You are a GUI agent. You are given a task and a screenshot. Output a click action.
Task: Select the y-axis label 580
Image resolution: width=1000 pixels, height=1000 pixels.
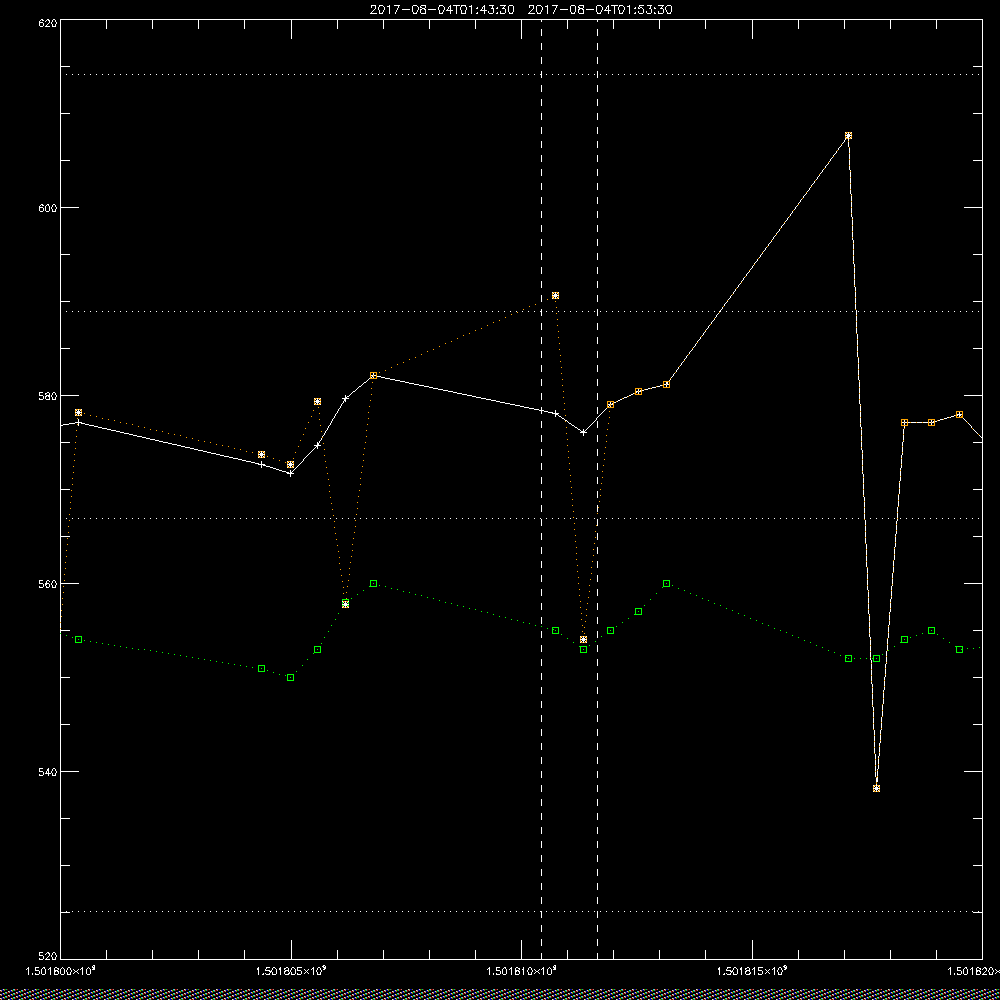point(48,396)
